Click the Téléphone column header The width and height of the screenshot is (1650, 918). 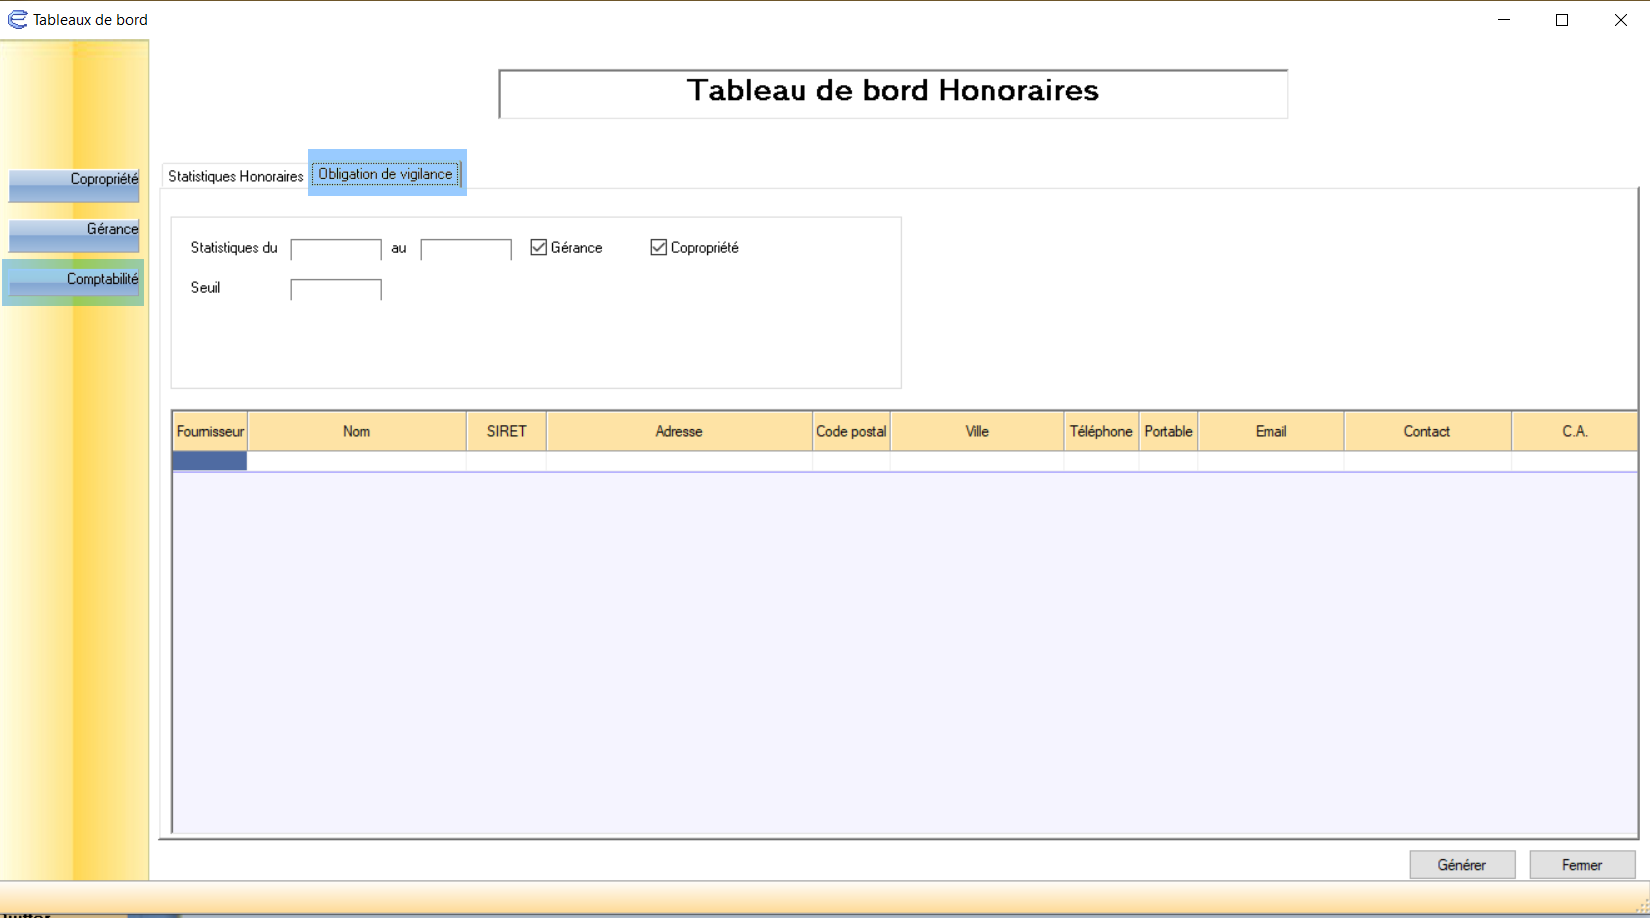click(x=1101, y=431)
